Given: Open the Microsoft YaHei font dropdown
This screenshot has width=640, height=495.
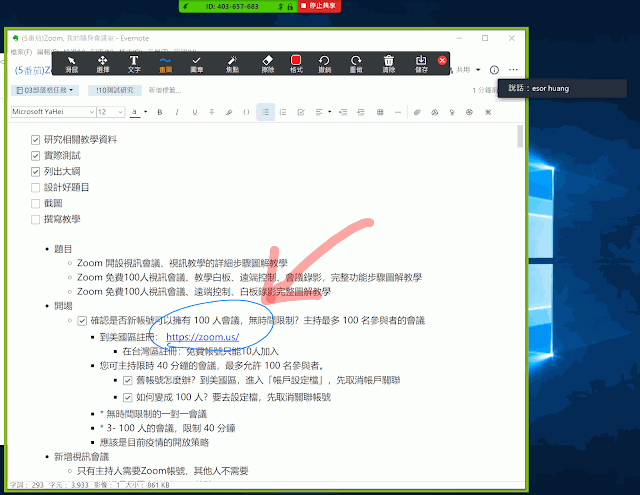Looking at the screenshot, I should pos(53,112).
